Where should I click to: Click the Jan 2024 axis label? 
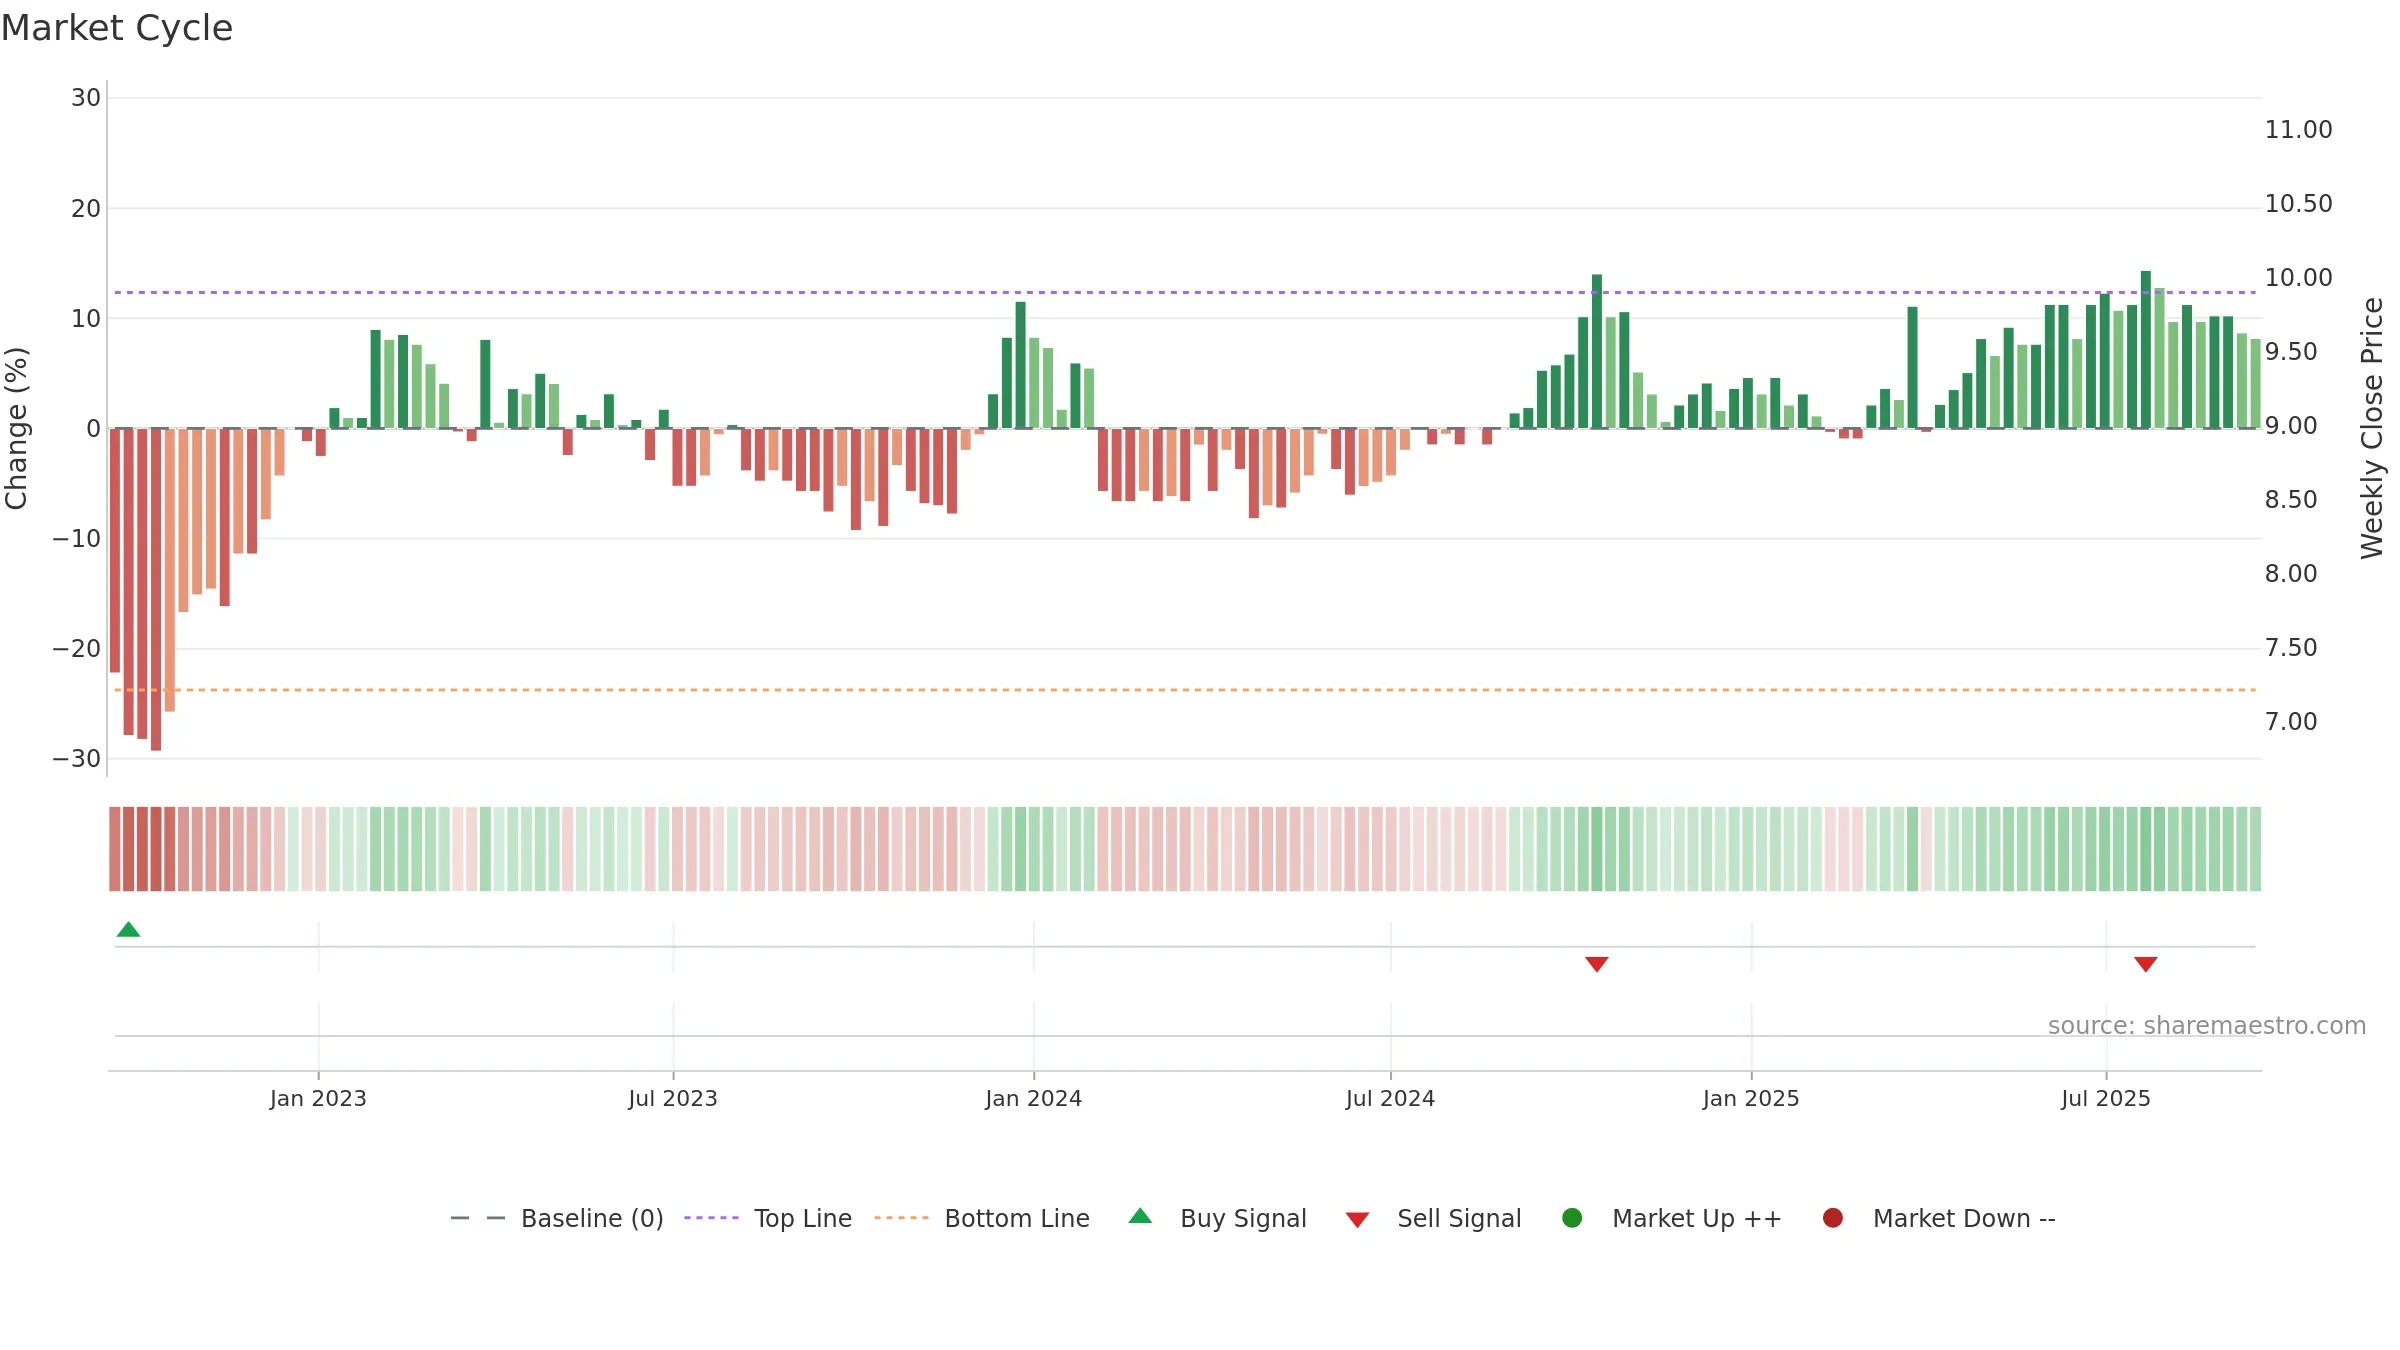tap(1033, 1098)
